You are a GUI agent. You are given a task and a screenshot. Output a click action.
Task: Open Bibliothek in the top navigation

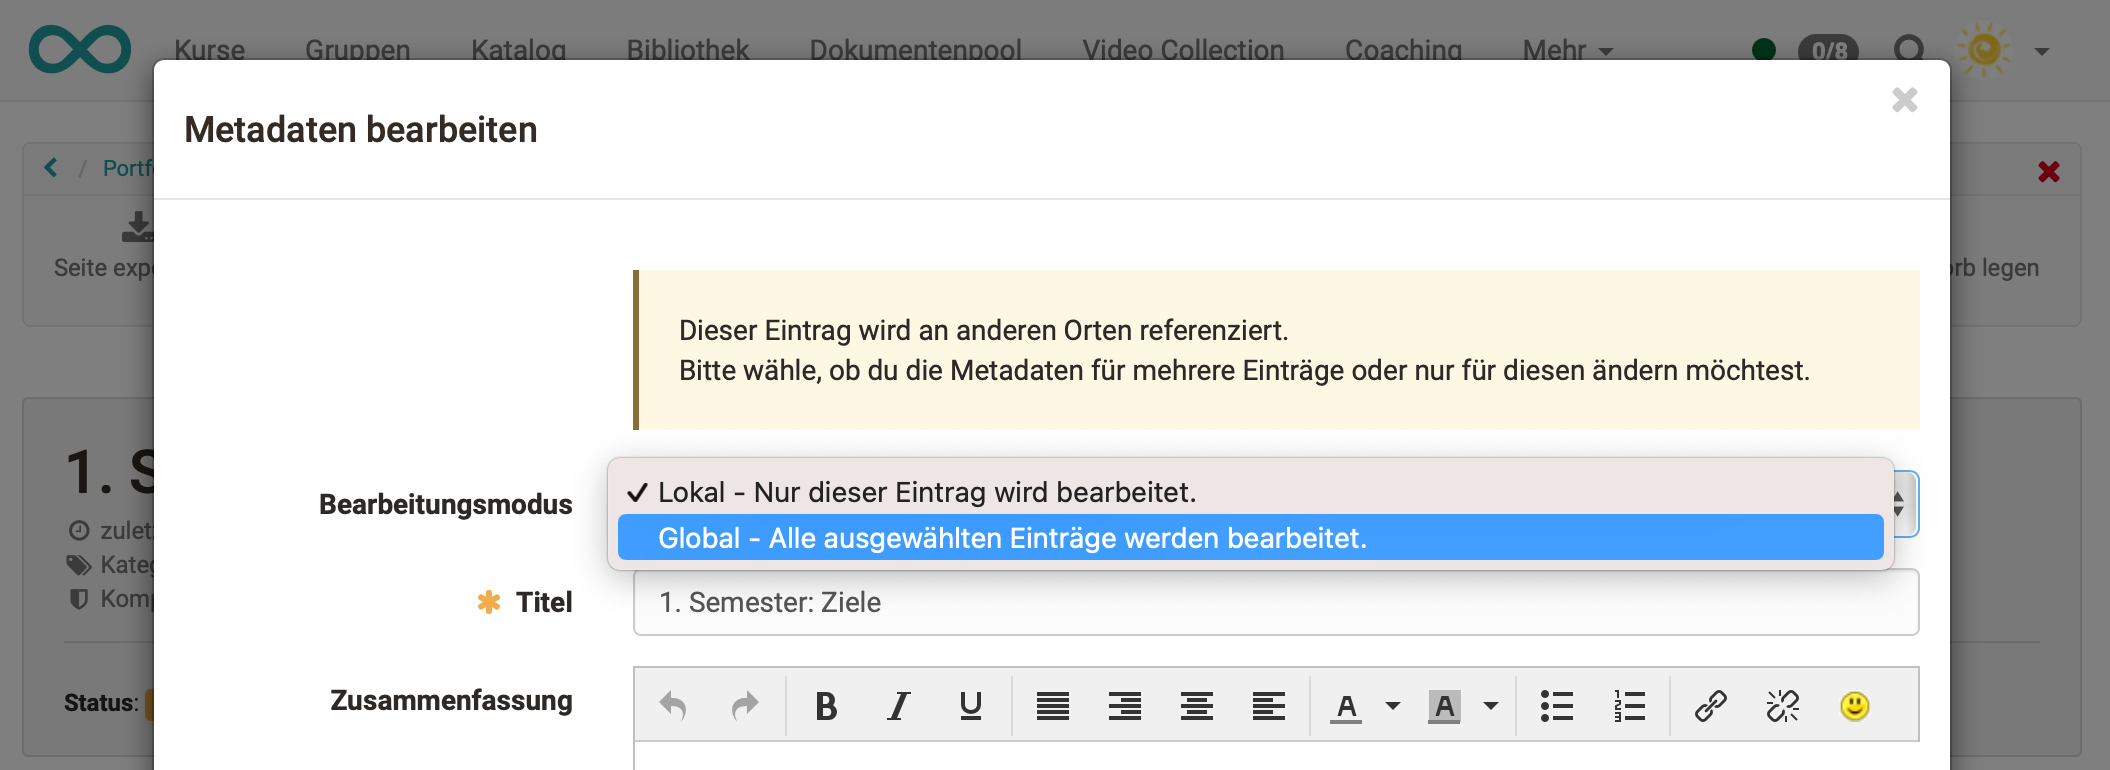click(688, 50)
